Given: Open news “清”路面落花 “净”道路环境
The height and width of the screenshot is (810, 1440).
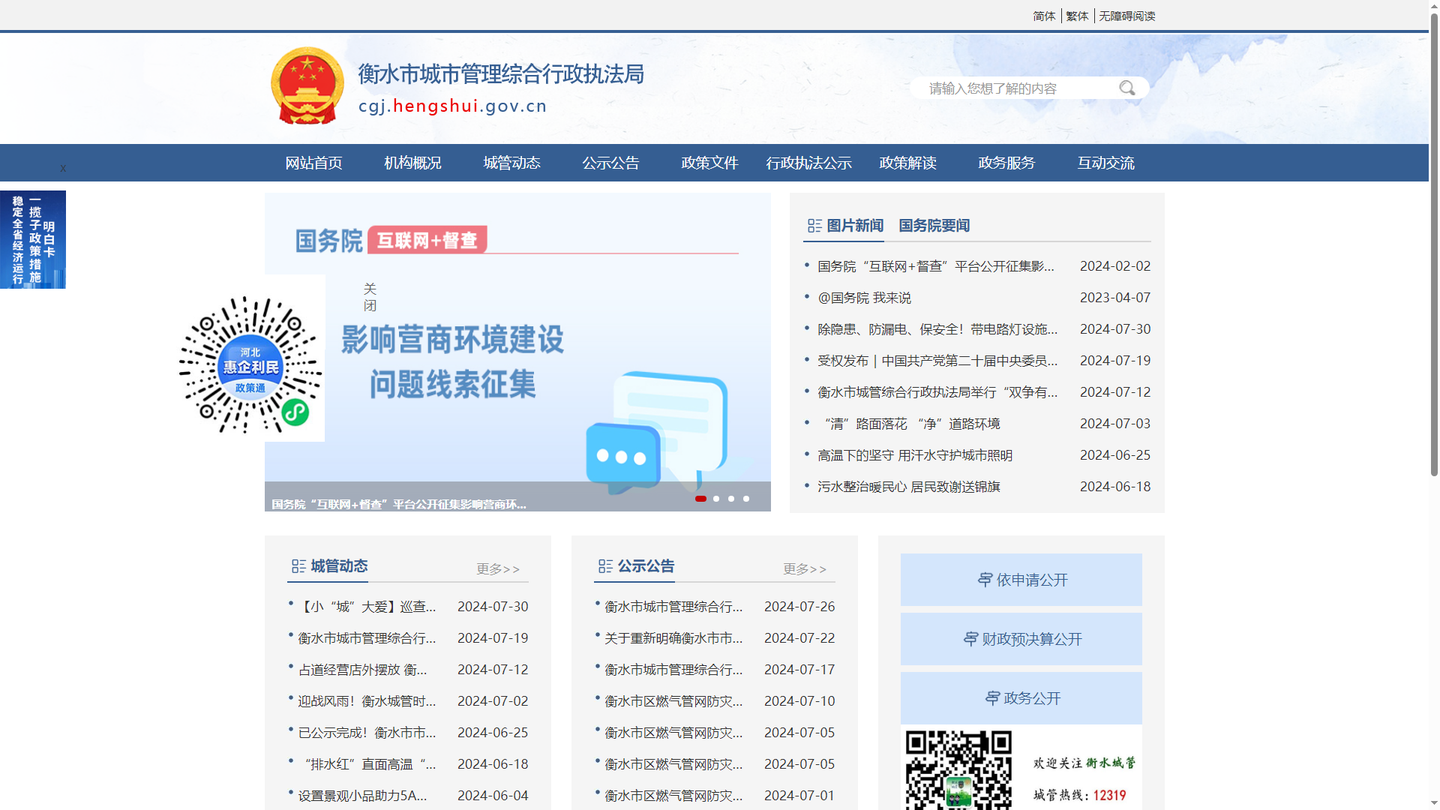Looking at the screenshot, I should coord(909,424).
